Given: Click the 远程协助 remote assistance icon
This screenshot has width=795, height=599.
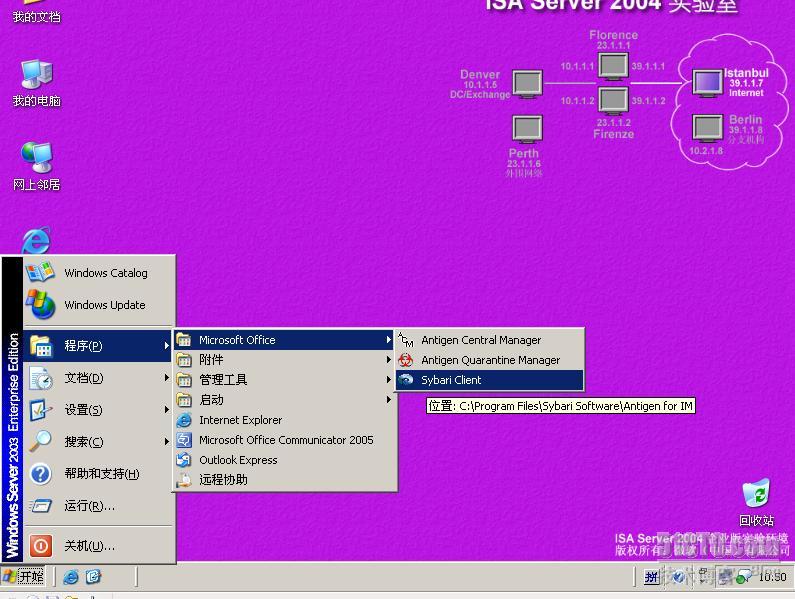Looking at the screenshot, I should point(184,480).
